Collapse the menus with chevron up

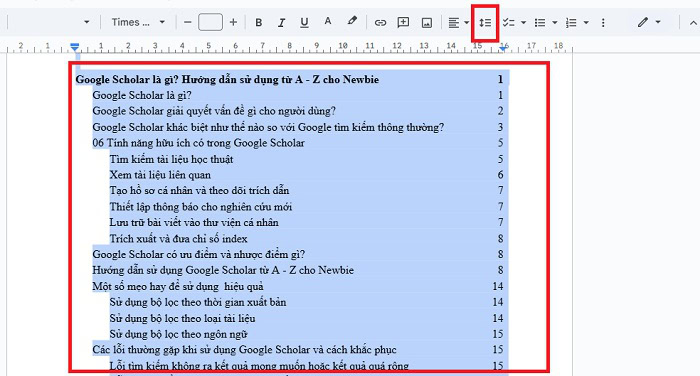pos(693,22)
